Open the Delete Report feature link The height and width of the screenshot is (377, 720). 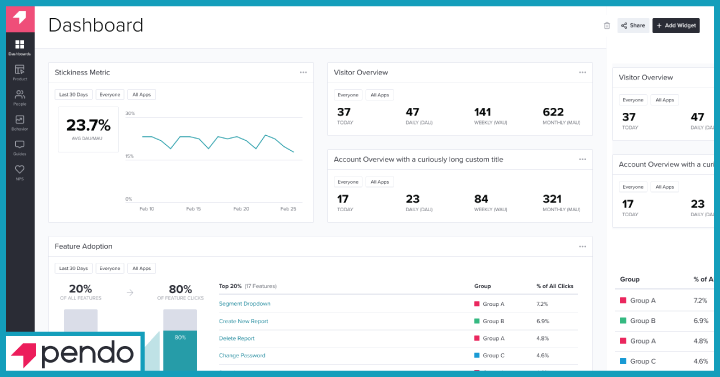[x=236, y=338]
